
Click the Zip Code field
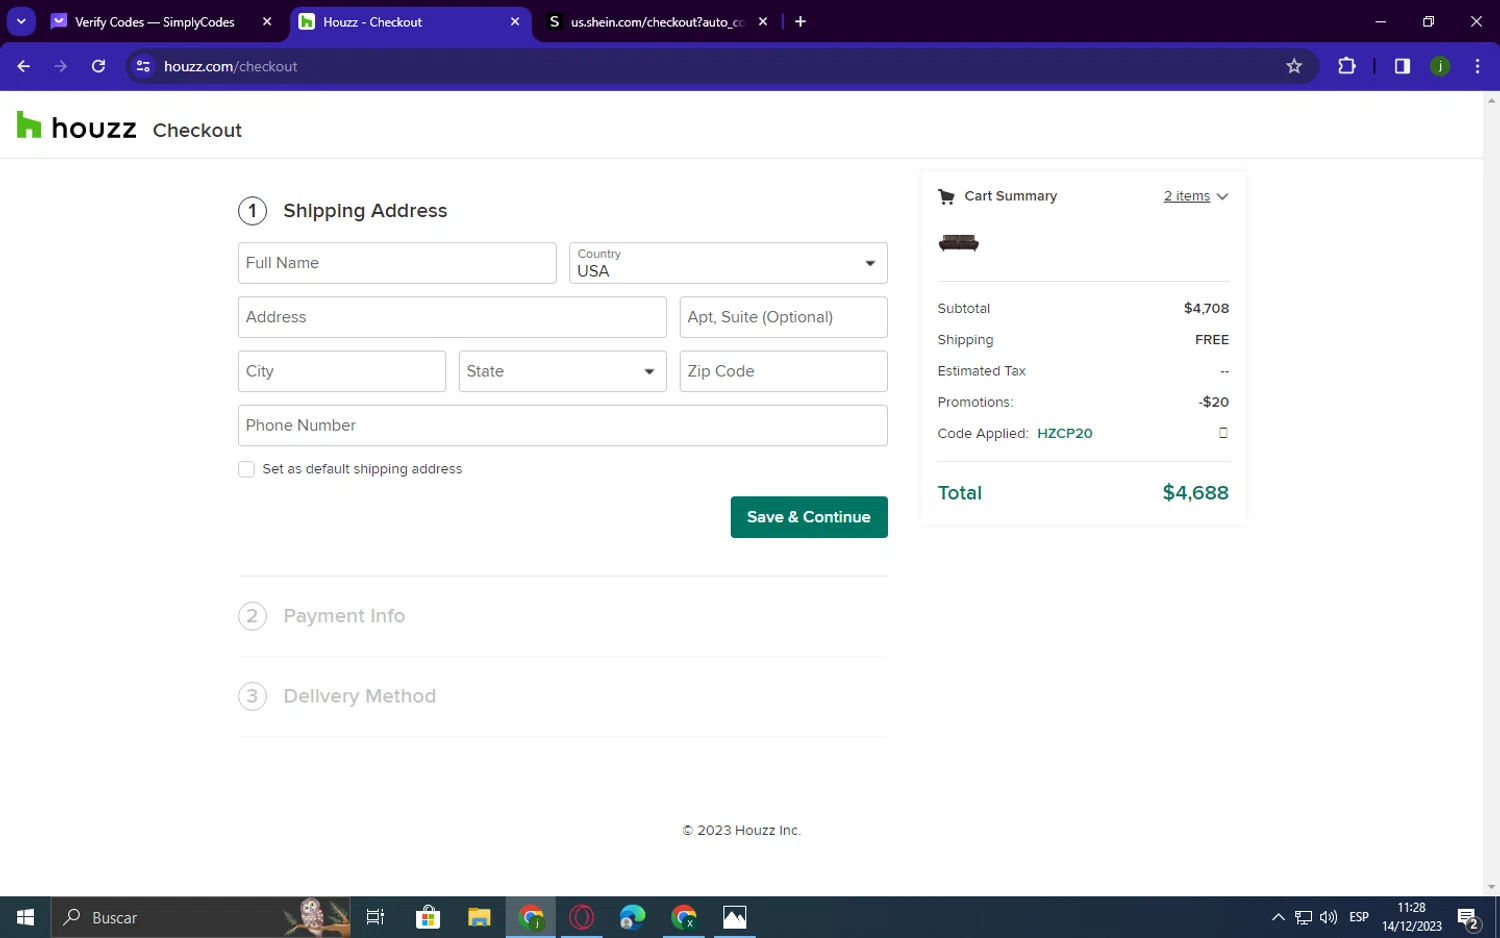(x=783, y=371)
